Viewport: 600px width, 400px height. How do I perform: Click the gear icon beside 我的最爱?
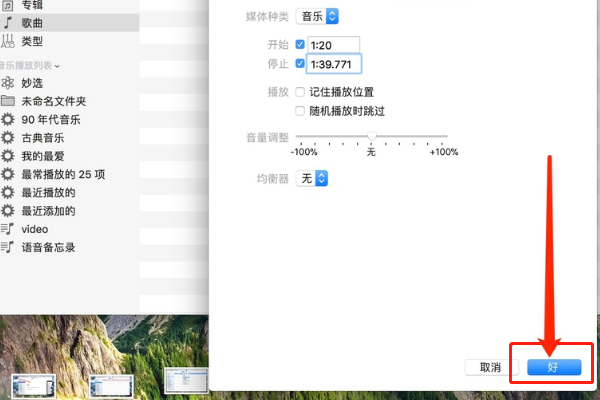[8, 156]
